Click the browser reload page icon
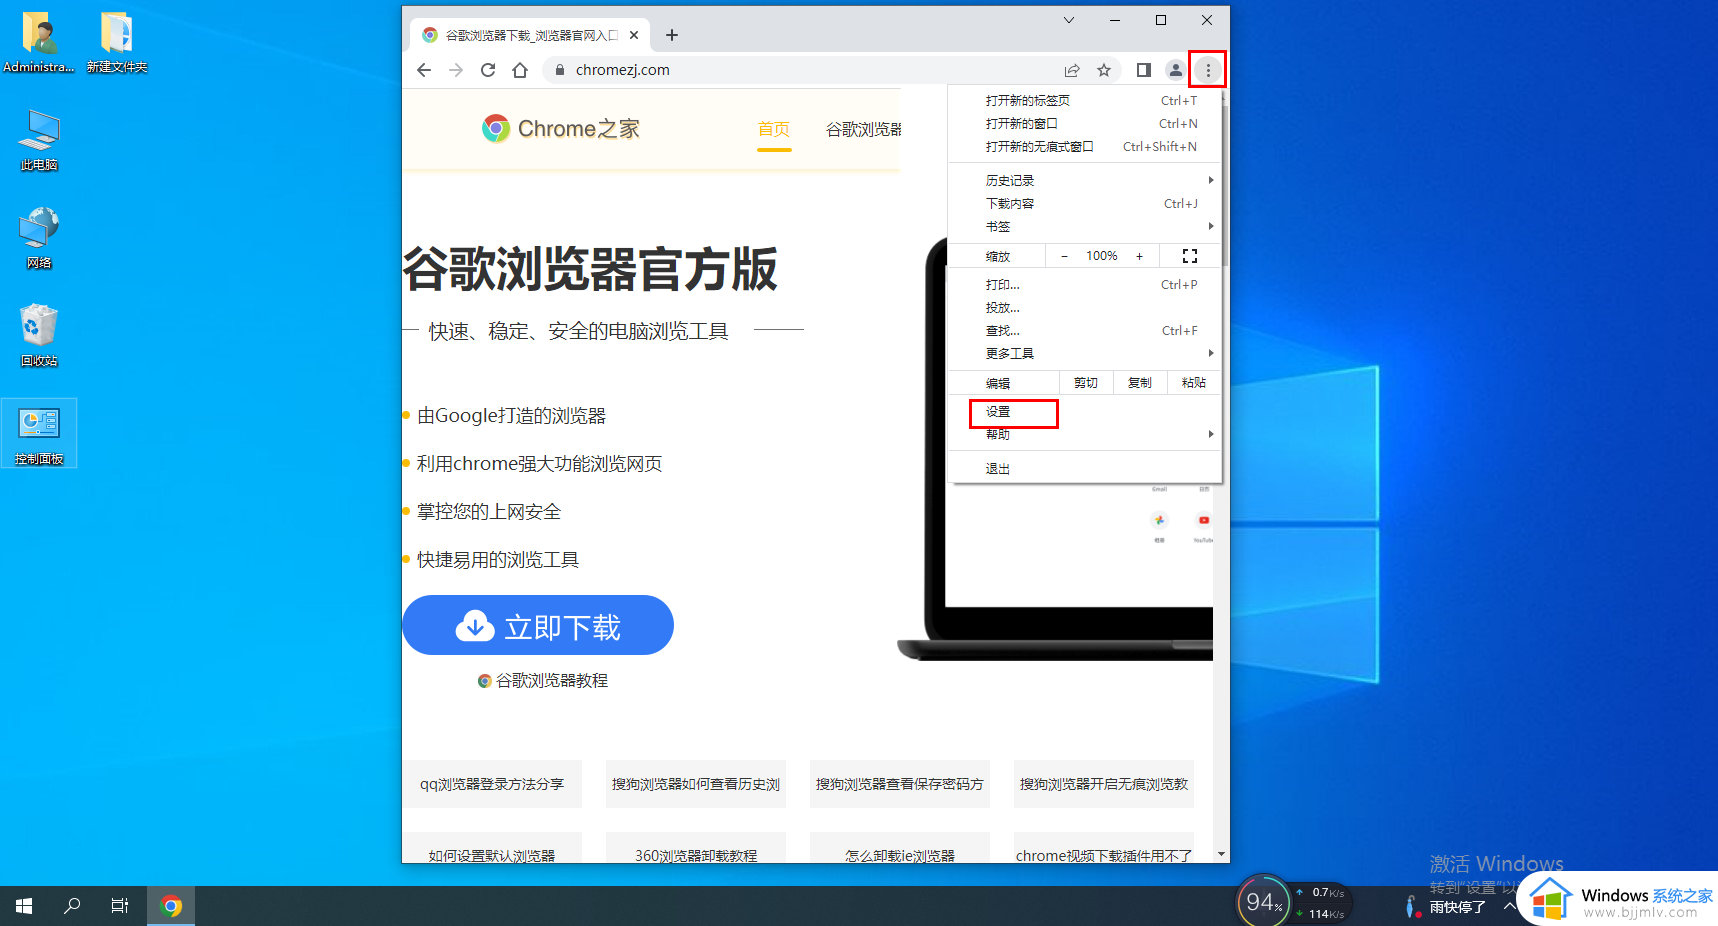 click(488, 70)
